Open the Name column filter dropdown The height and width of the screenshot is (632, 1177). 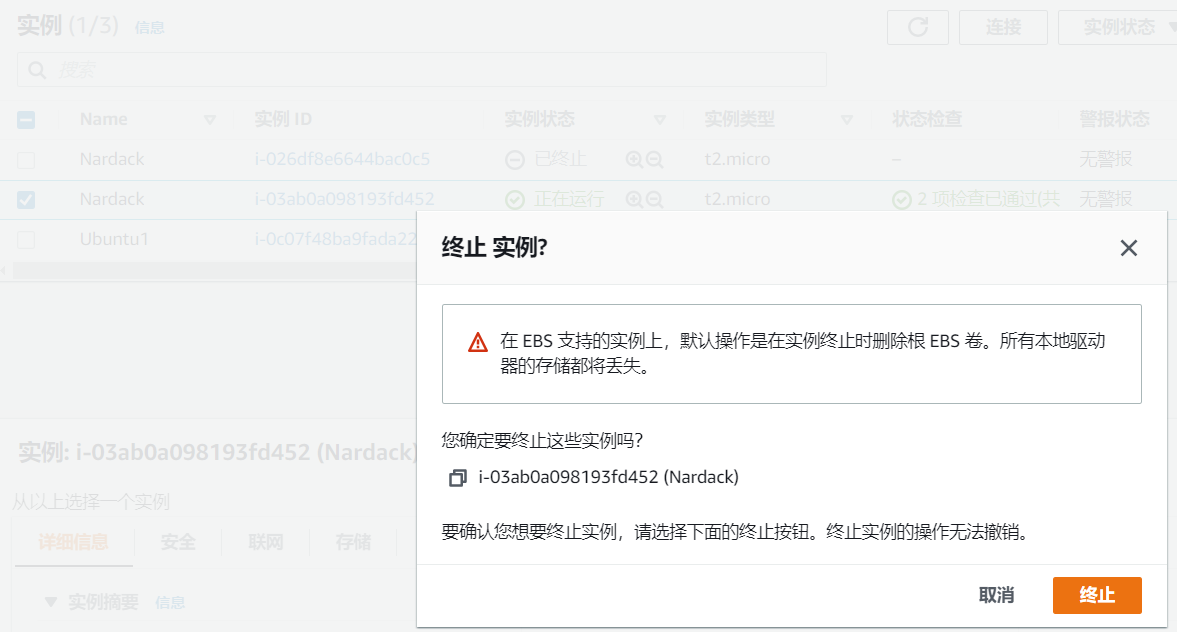210,119
